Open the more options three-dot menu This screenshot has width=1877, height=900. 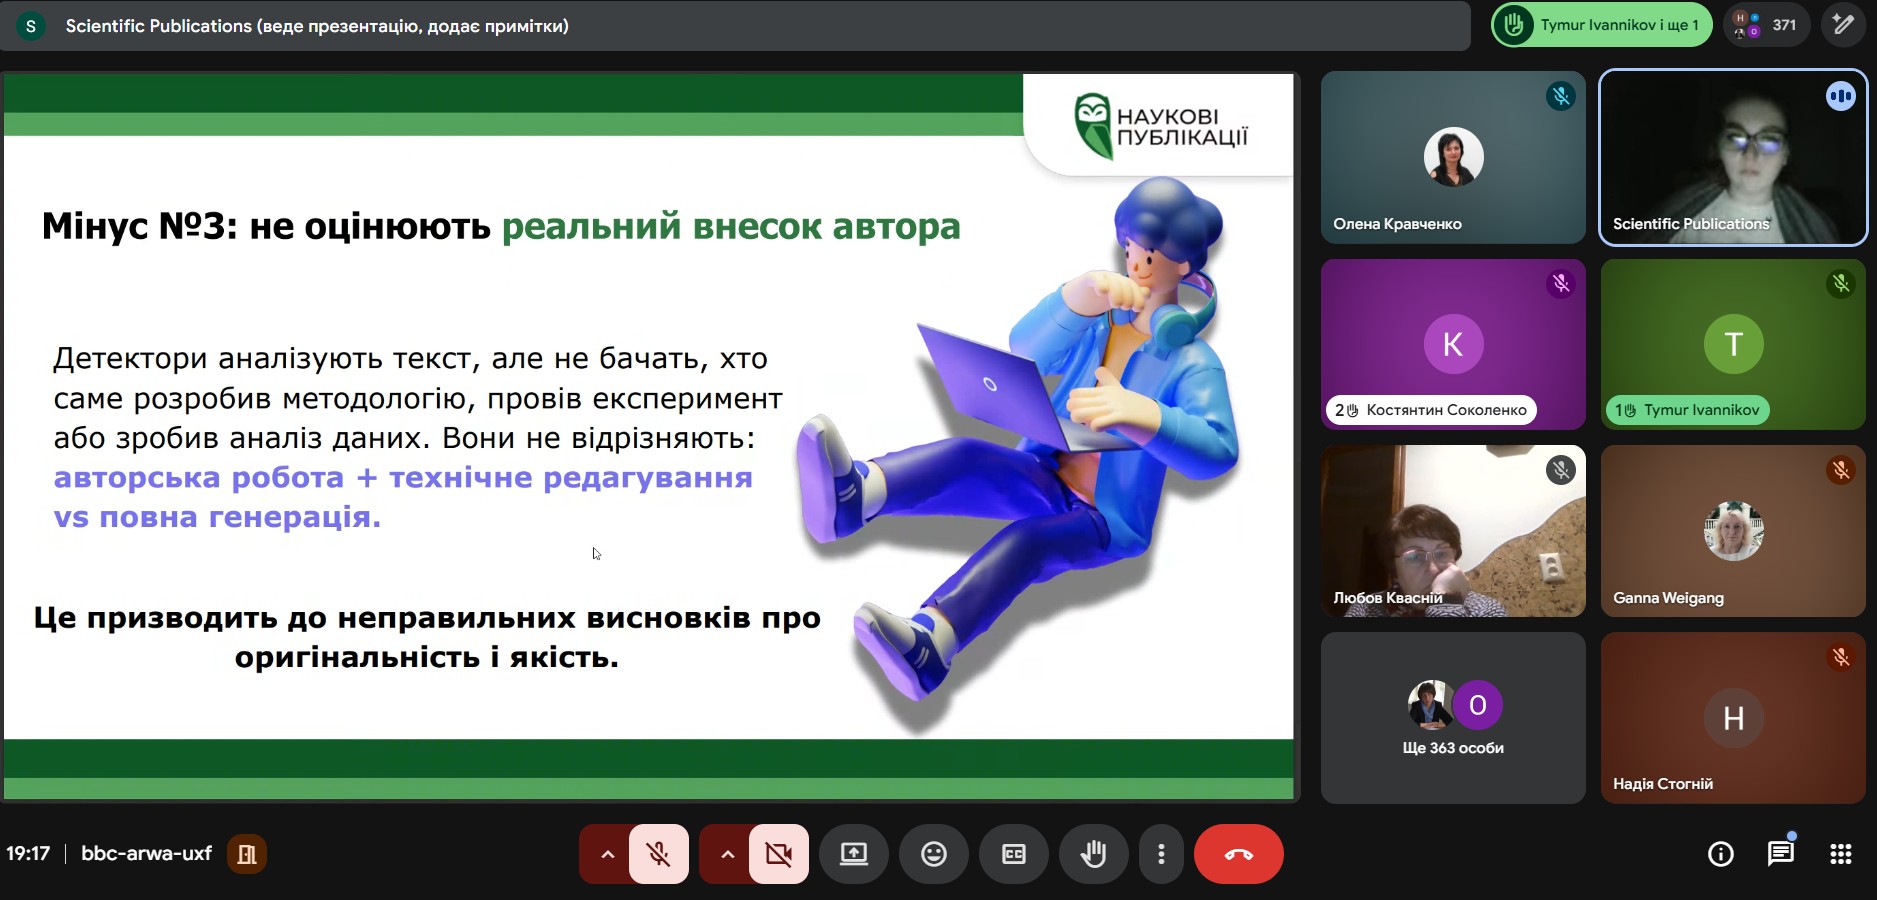tap(1160, 854)
